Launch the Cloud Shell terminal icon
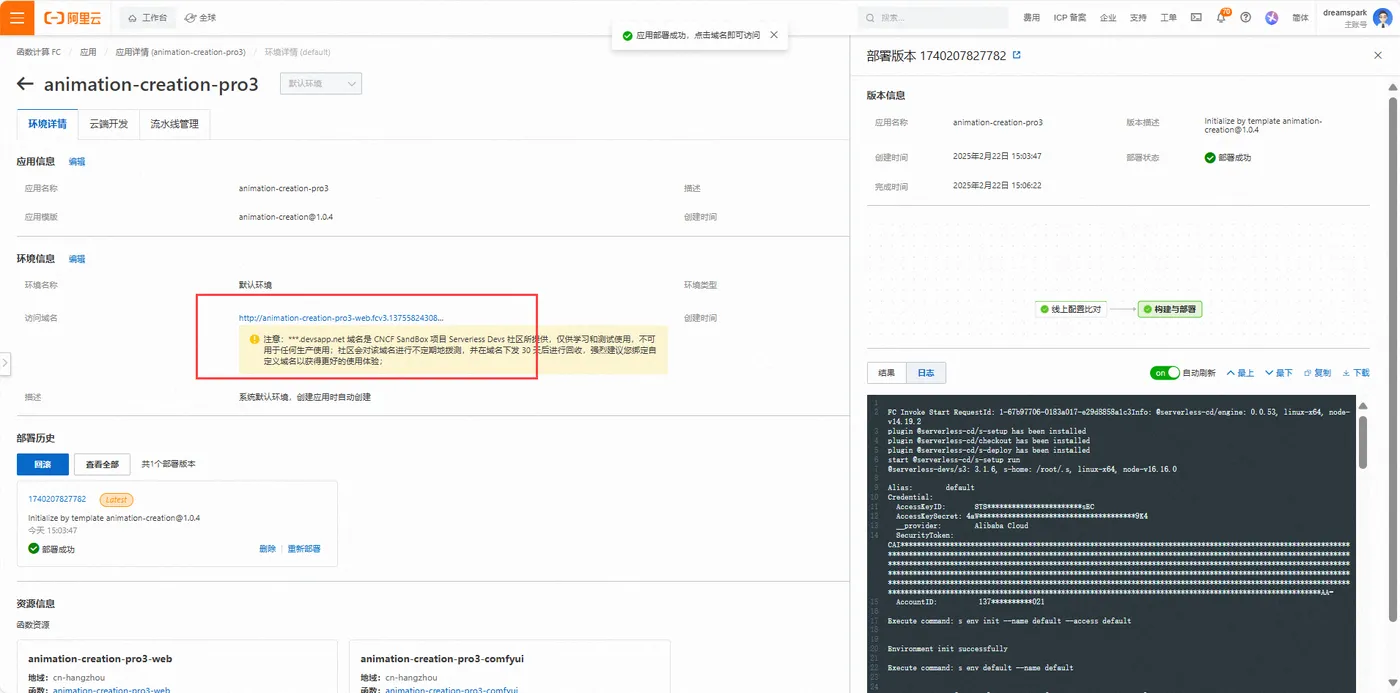Image resolution: width=1400 pixels, height=693 pixels. pos(1197,18)
